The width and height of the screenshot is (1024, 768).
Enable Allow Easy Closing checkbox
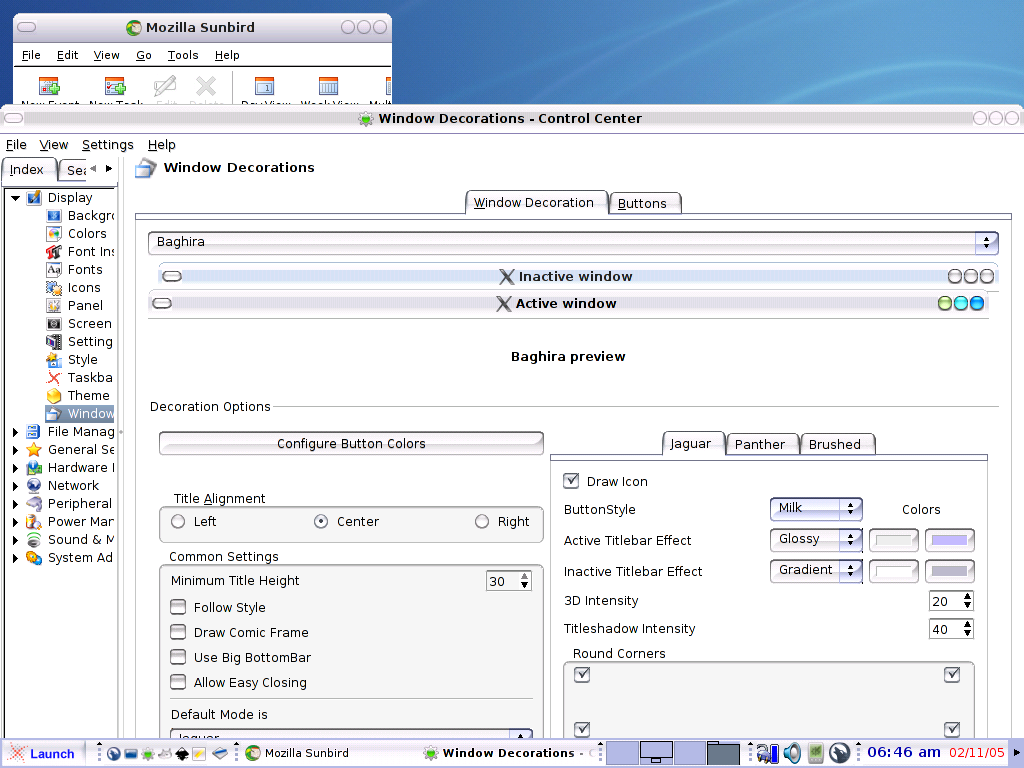coord(178,682)
